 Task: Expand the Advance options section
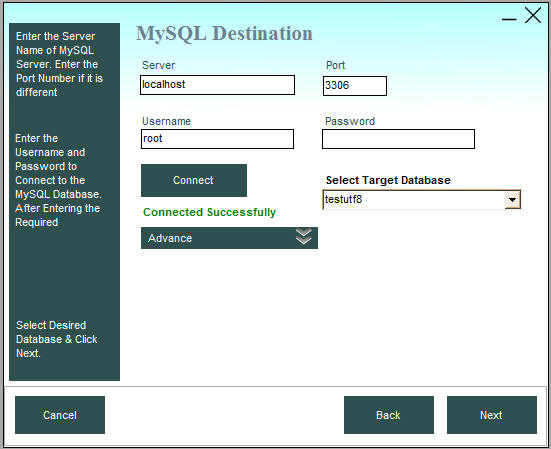pos(229,238)
